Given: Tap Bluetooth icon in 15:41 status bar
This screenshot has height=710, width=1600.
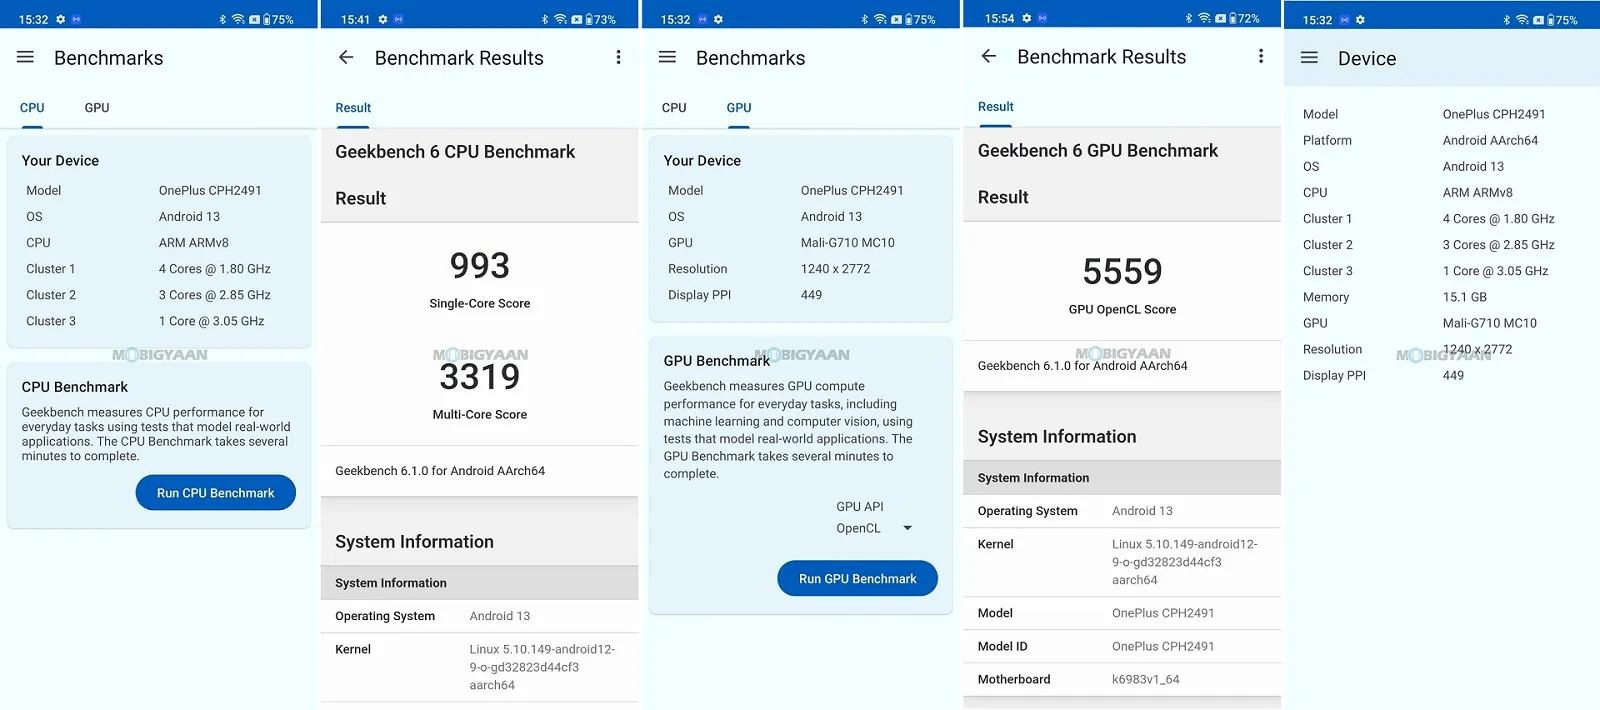Looking at the screenshot, I should pyautogui.click(x=545, y=19).
